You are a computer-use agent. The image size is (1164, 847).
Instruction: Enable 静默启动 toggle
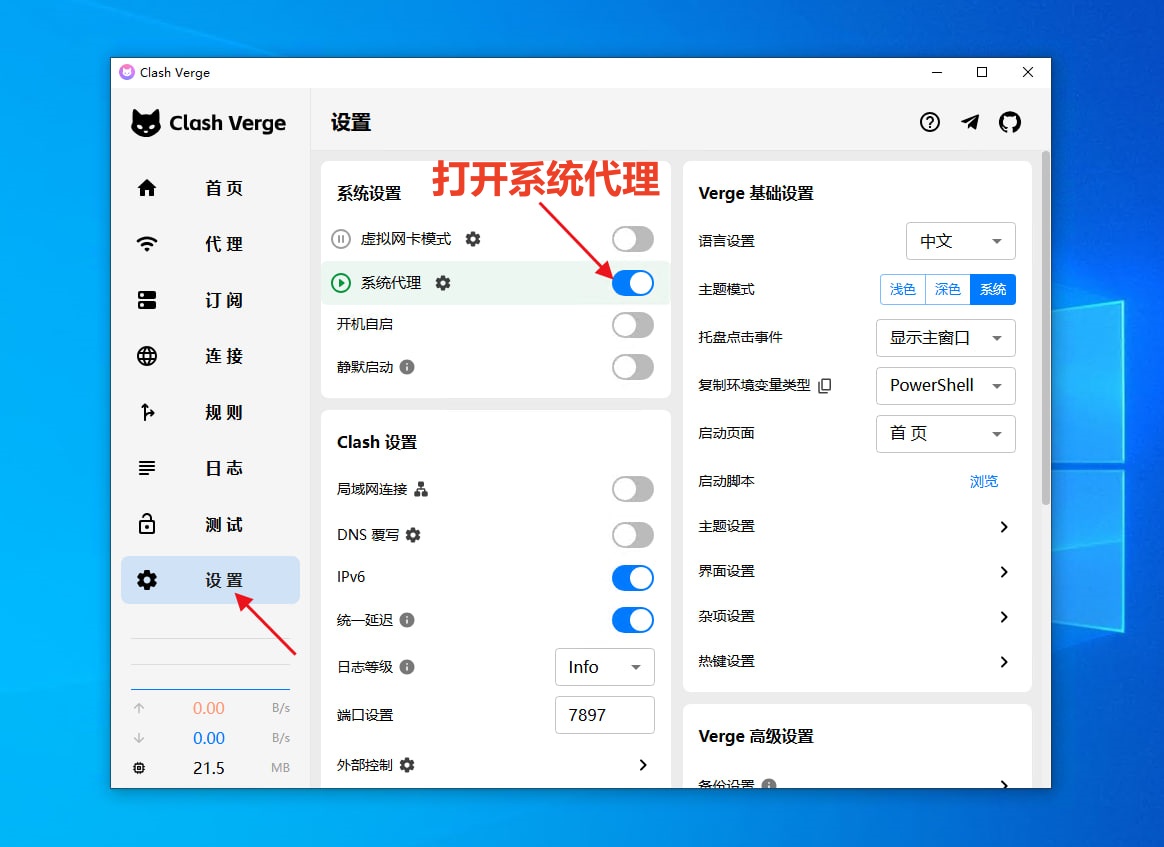click(x=632, y=367)
